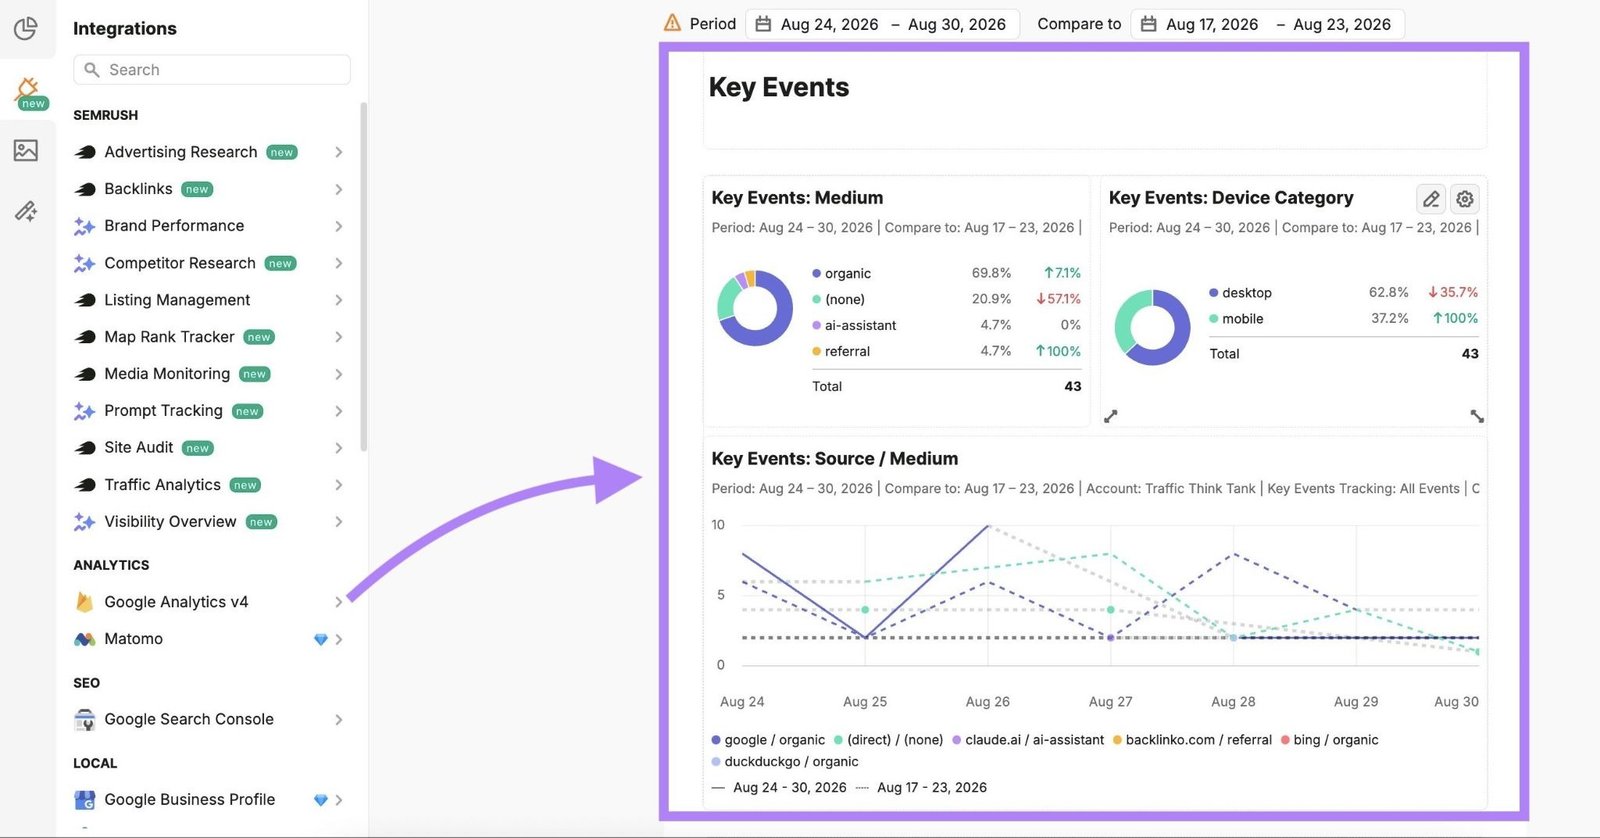
Task: Click the Medium donut chart
Action: 755,308
